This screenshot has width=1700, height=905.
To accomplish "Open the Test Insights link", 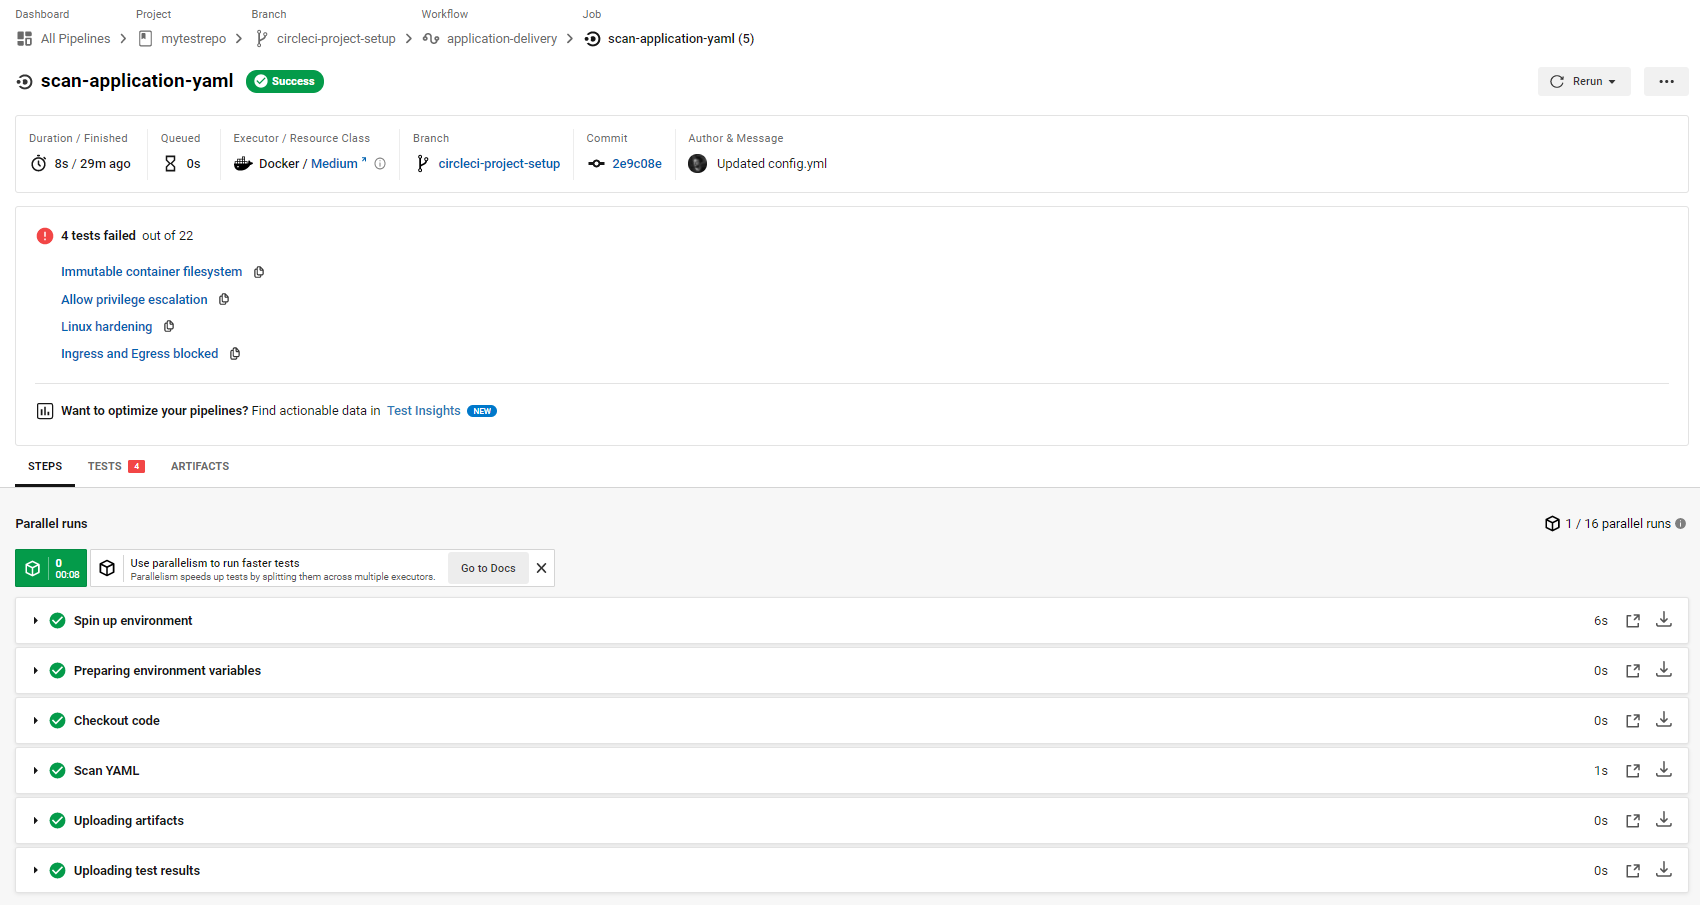I will coord(424,411).
